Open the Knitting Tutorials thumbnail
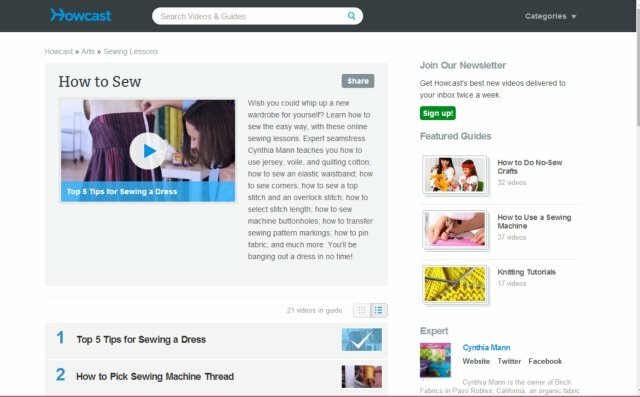 tap(455, 284)
